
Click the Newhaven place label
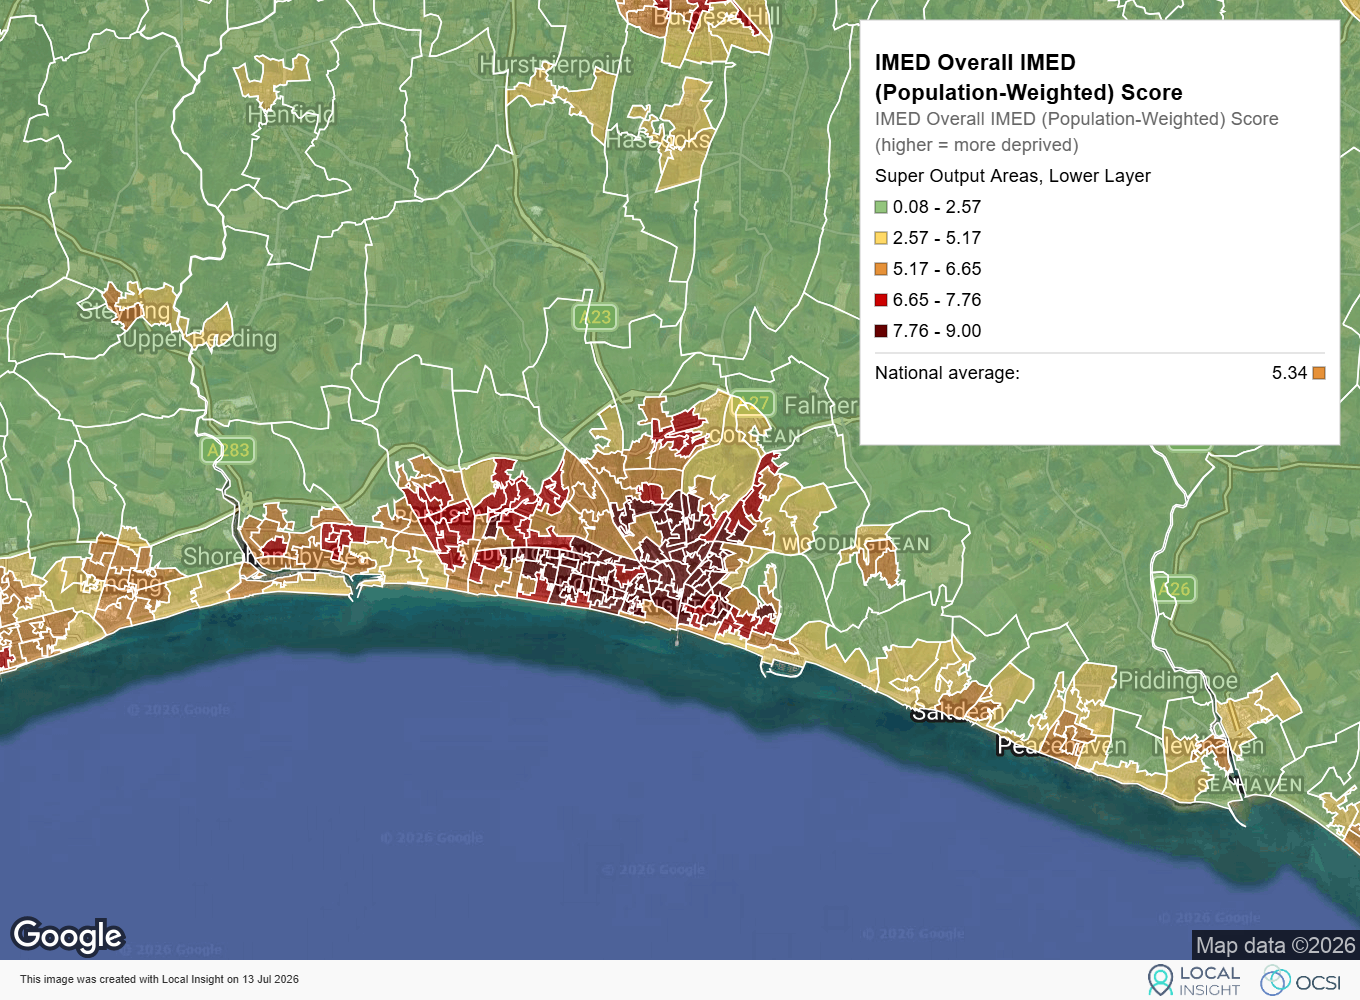coord(1209,746)
